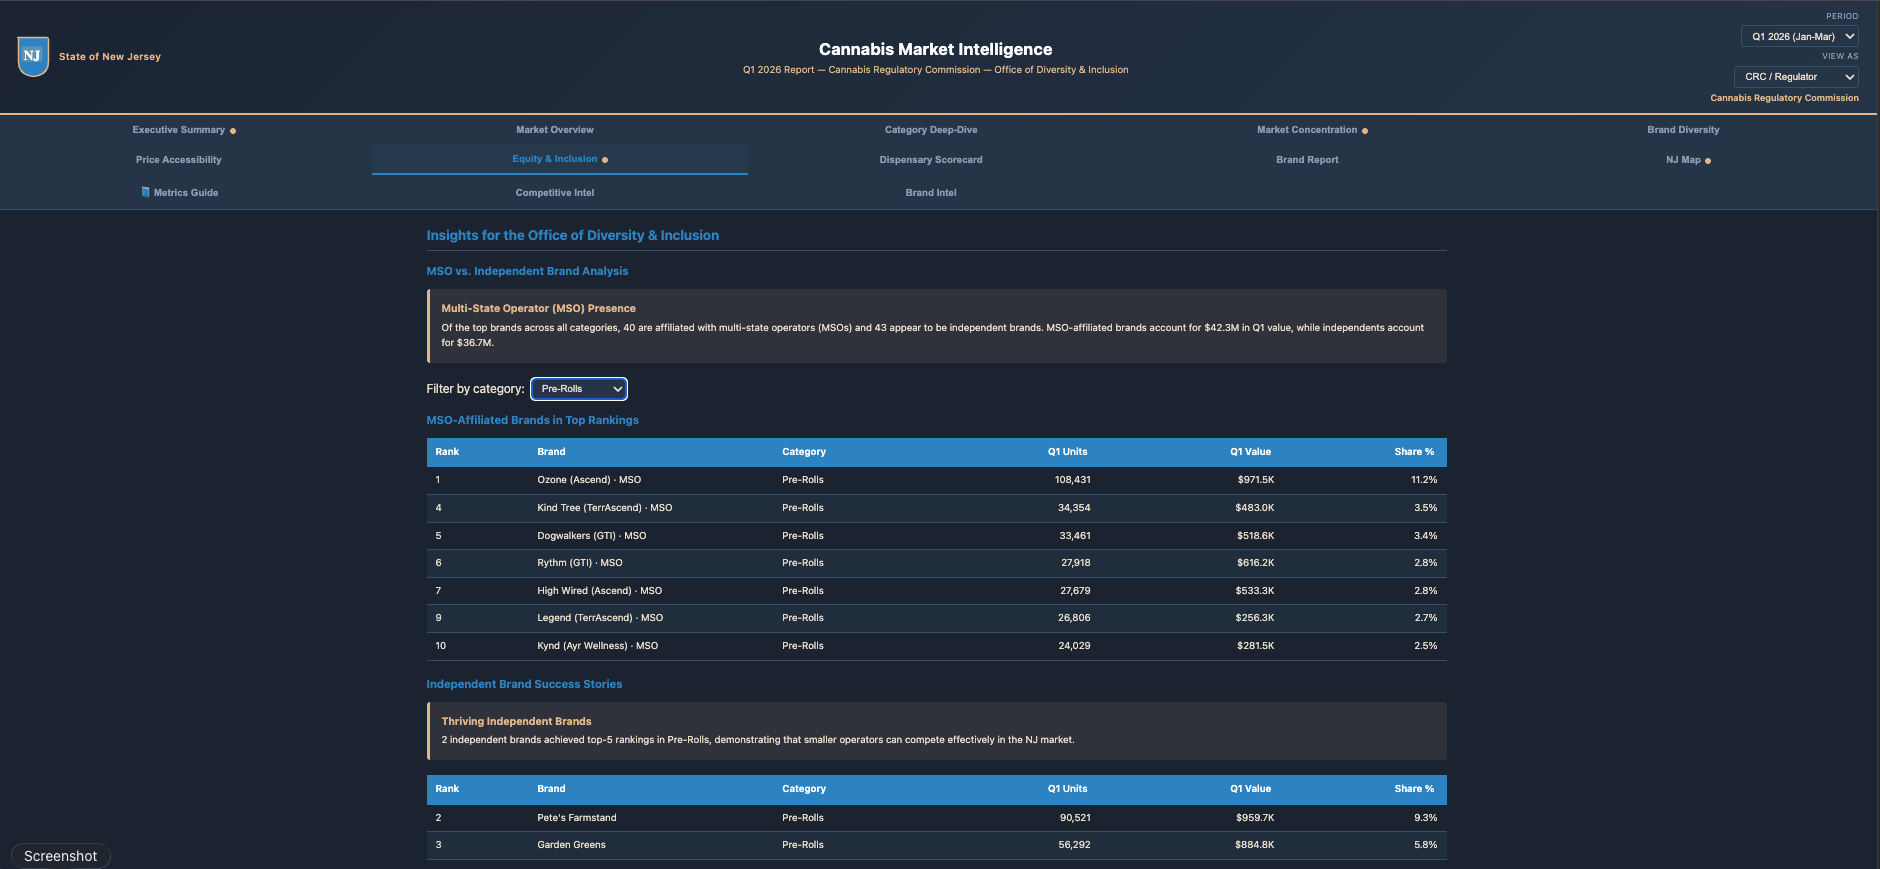Click the Multi-State Operator (MSO) Presence callout title
Viewport: 1880px width, 869px height.
click(538, 308)
